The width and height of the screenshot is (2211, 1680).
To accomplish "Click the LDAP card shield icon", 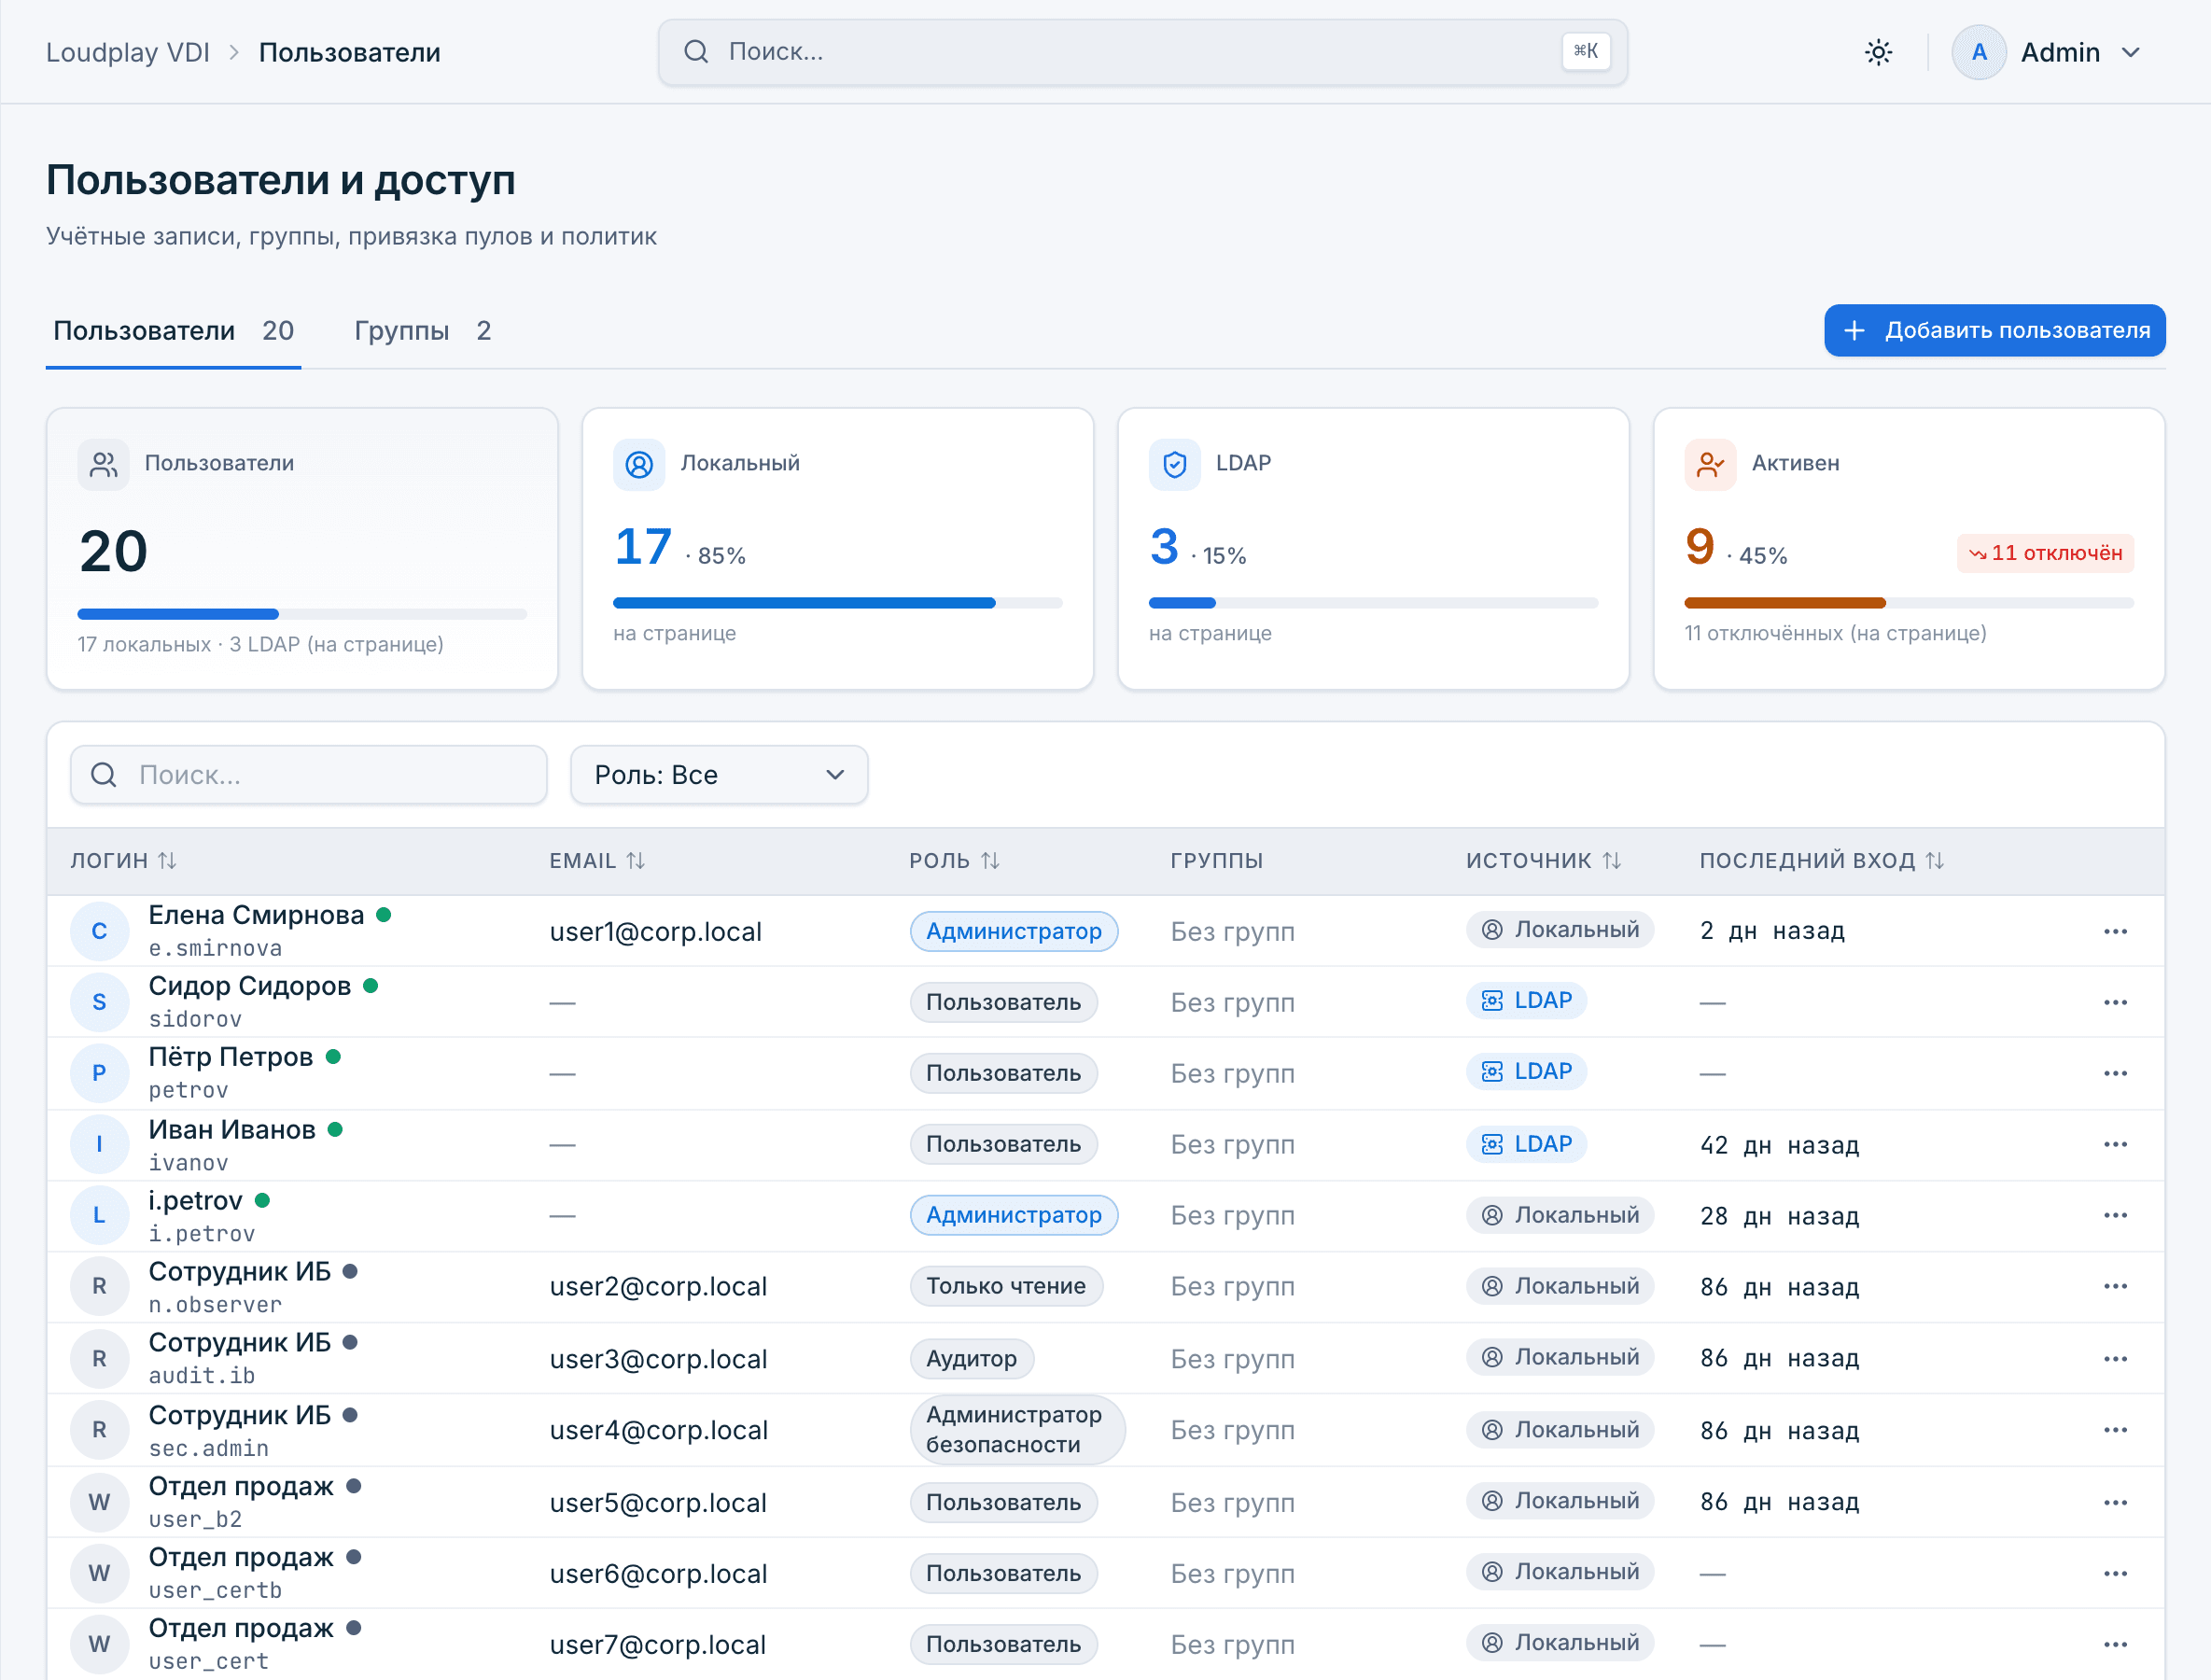I will [x=1174, y=464].
